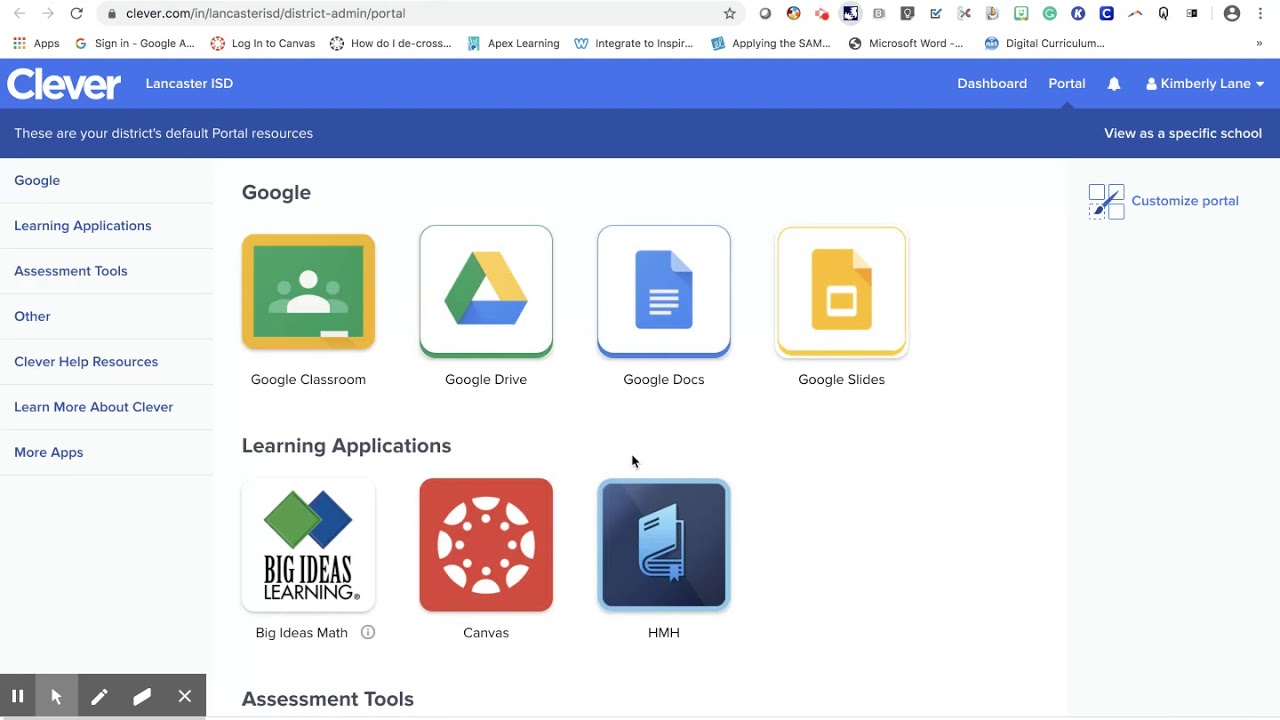1280x720 pixels.
Task: Click the blue K extension icon
Action: coord(1078,13)
